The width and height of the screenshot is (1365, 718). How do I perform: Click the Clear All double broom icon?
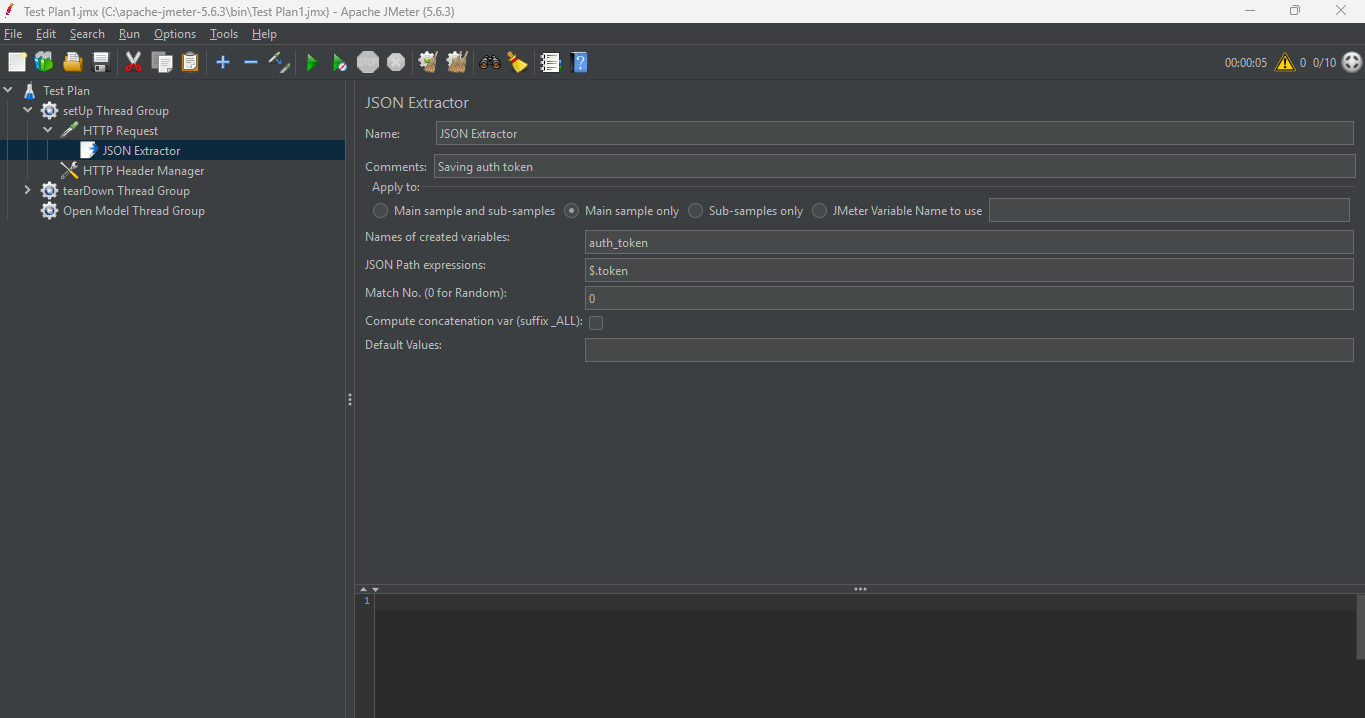(x=457, y=62)
